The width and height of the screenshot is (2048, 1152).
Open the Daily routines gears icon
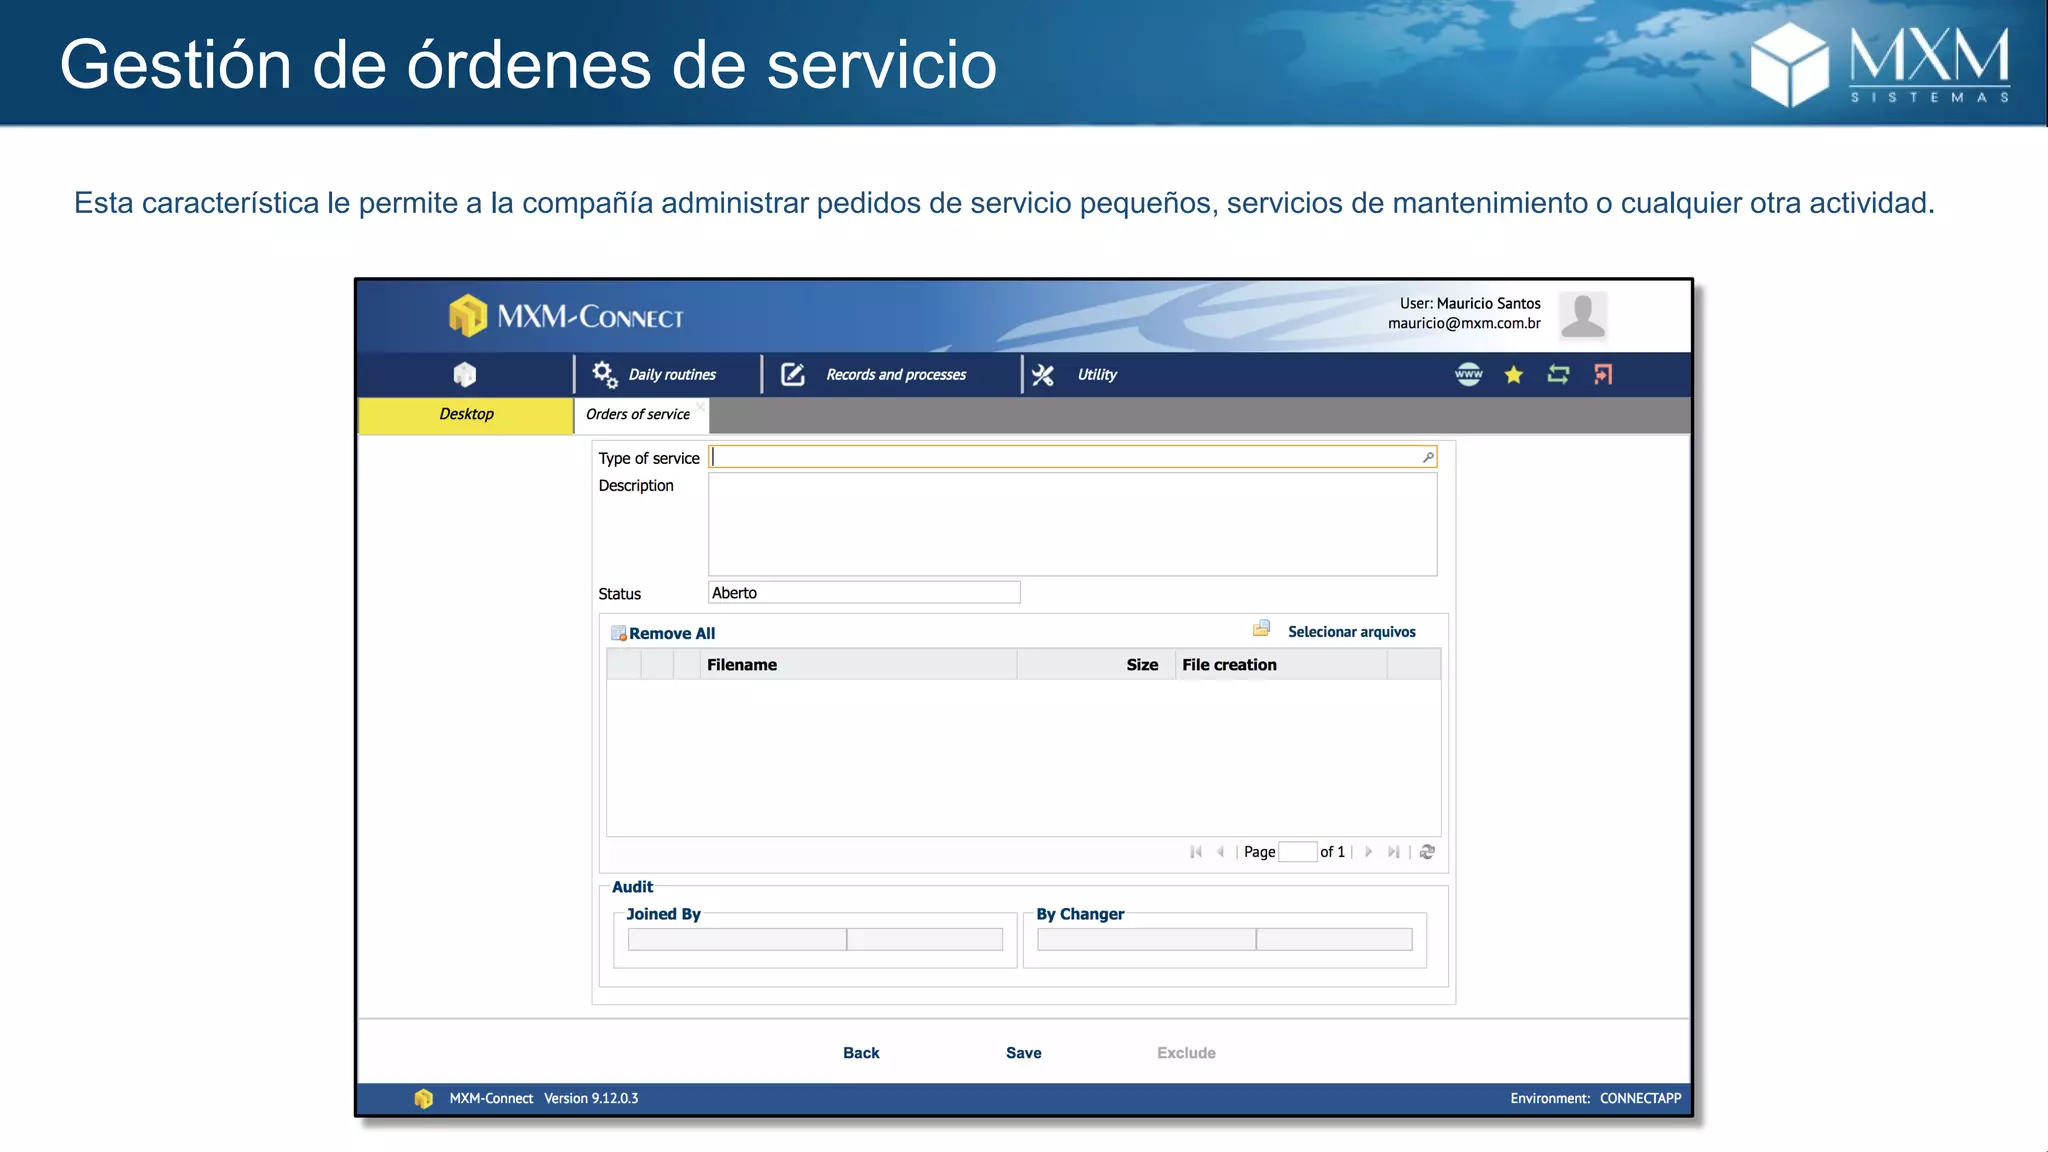(605, 374)
